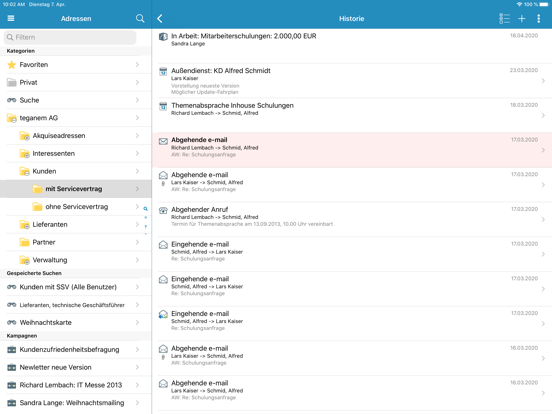The image size is (552, 414).
Task: Open mit Servicevertrag chevron
Action: click(137, 189)
